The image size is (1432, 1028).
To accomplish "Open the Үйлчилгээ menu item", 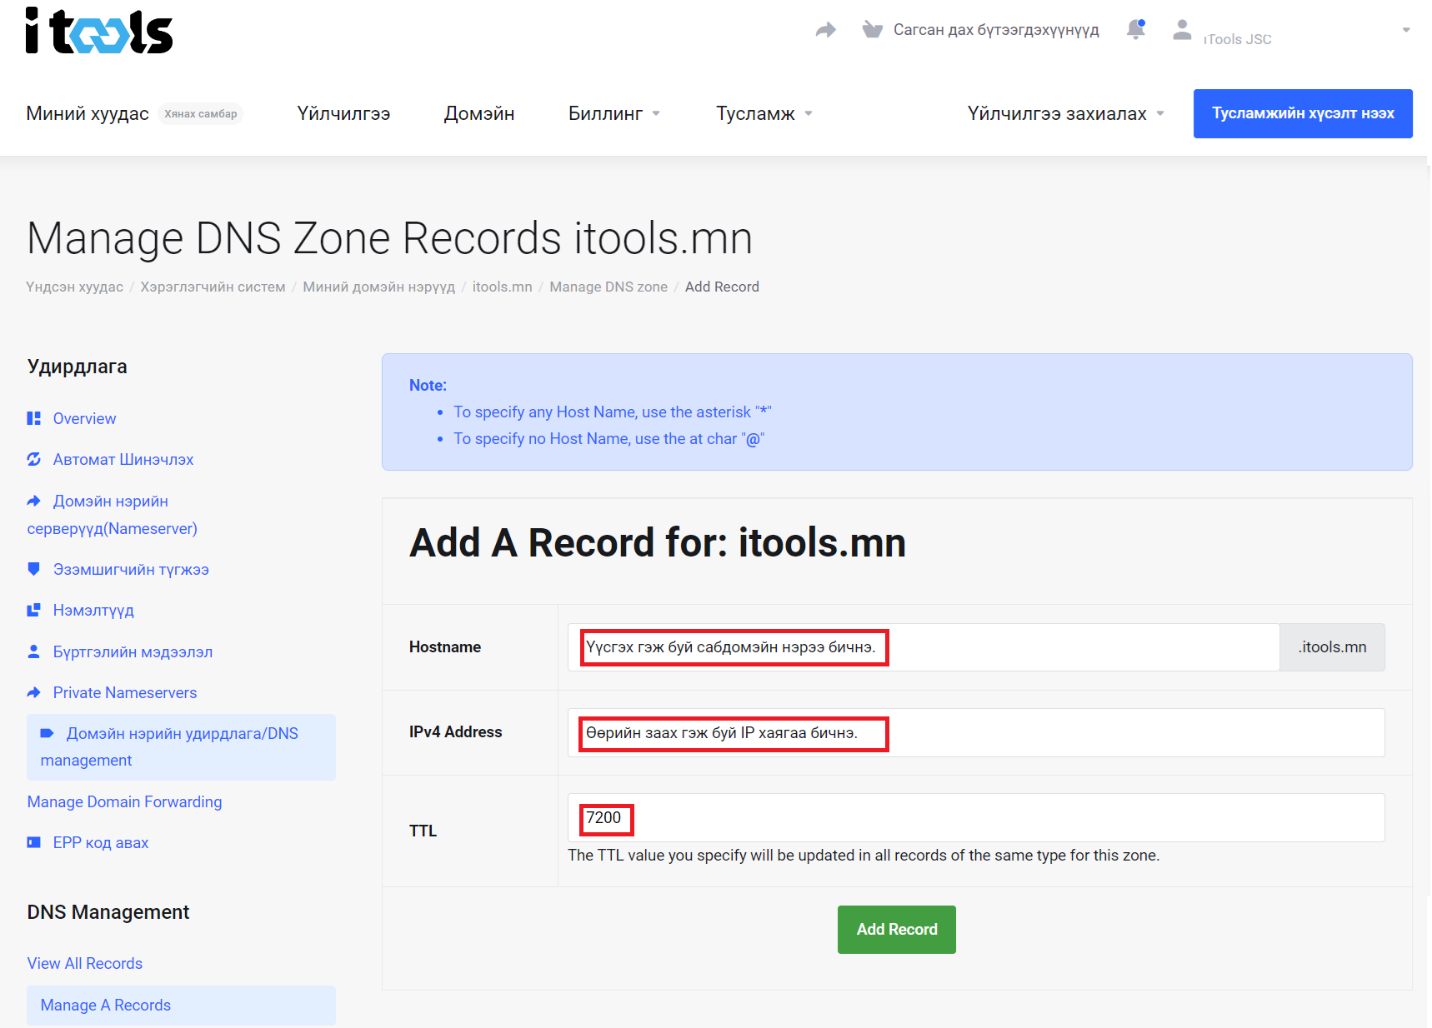I will coord(343,113).
